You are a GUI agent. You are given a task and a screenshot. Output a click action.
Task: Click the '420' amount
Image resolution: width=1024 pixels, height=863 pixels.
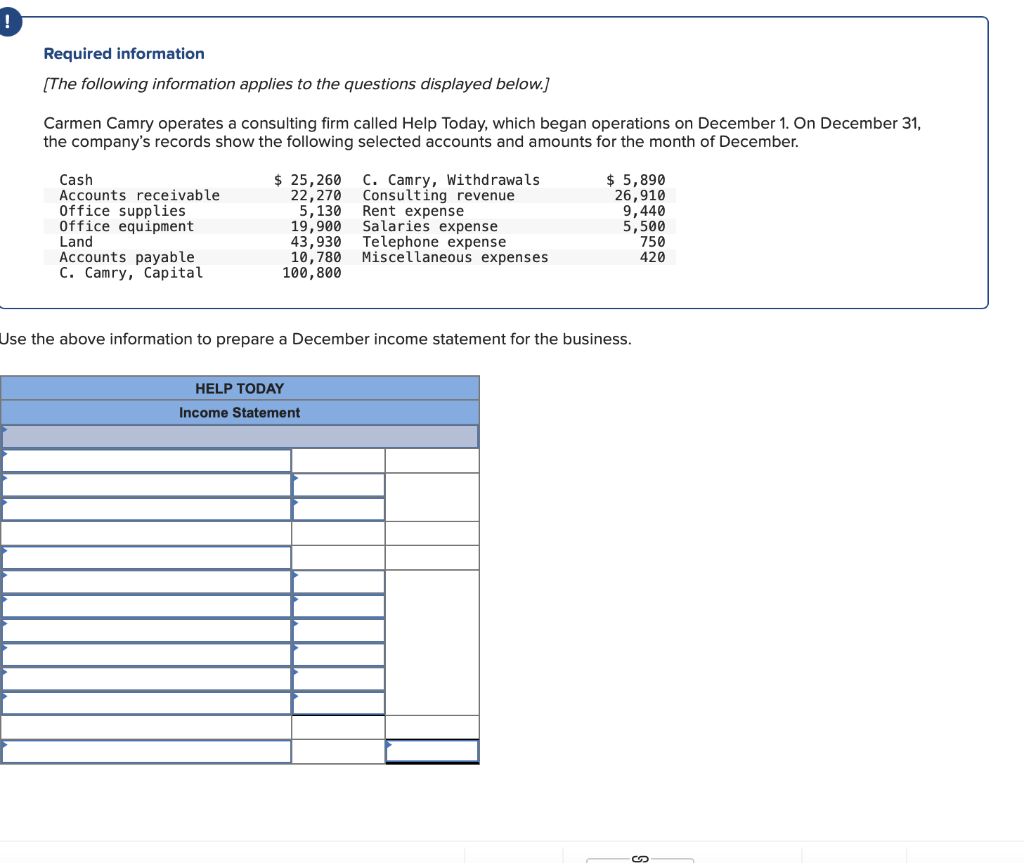pos(652,257)
